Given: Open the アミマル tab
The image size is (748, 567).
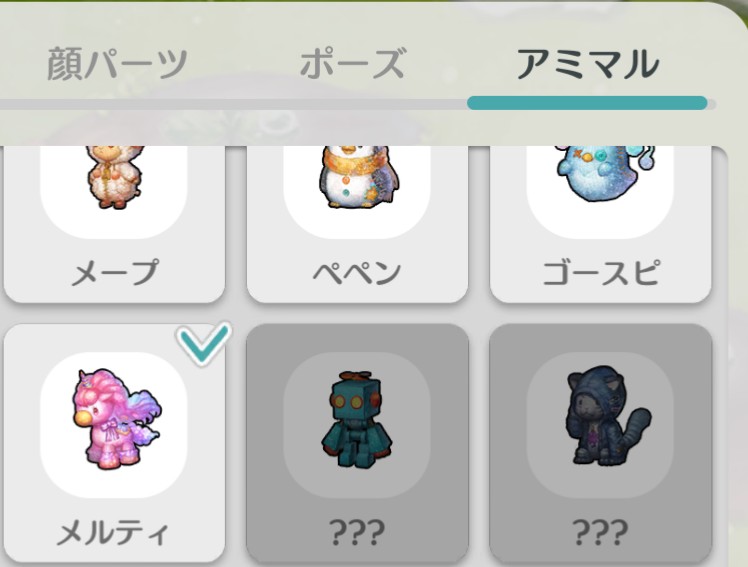Looking at the screenshot, I should coord(588,63).
